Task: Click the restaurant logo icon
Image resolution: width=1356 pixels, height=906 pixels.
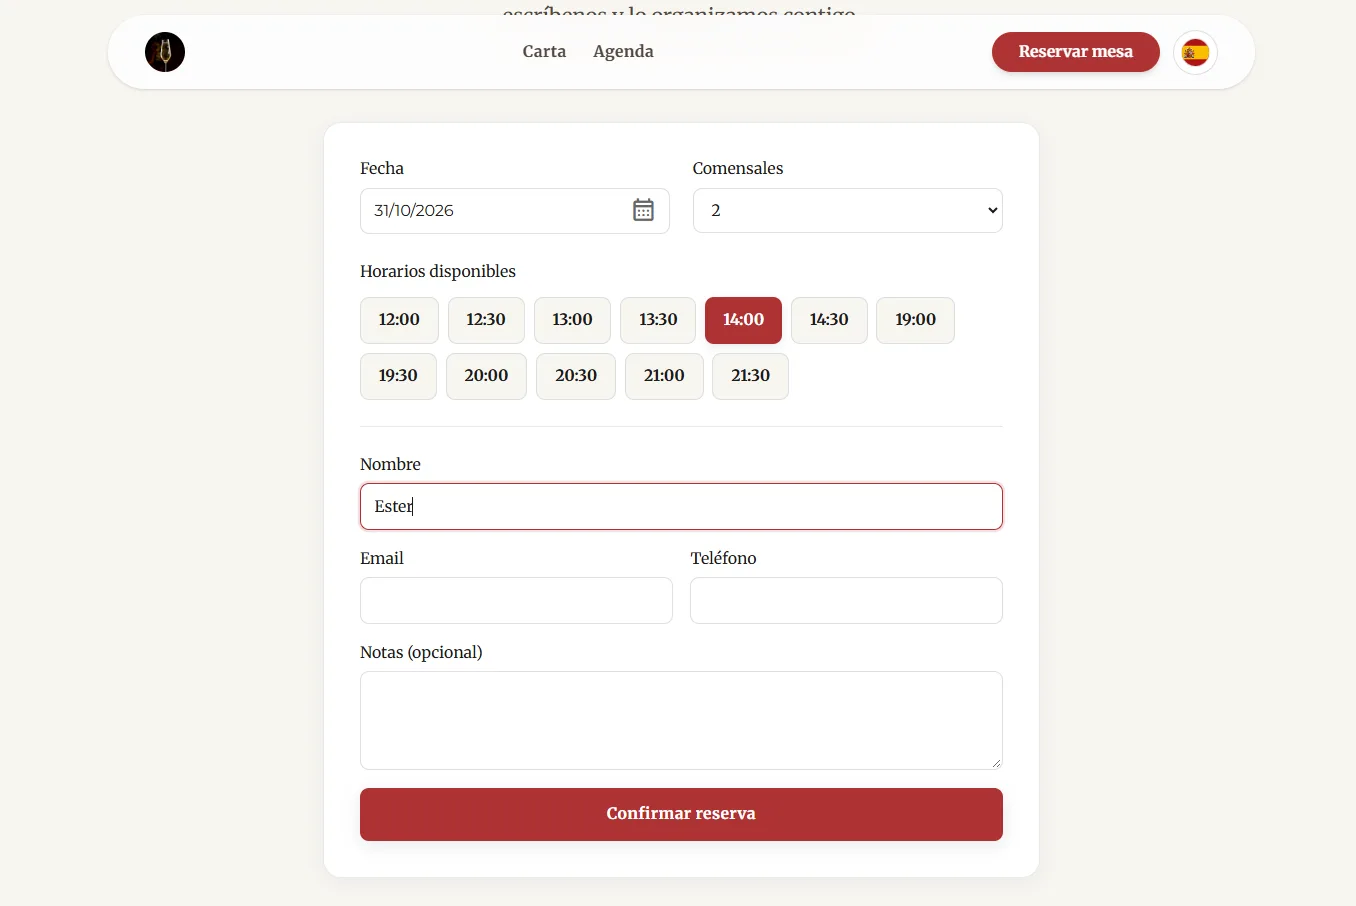Action: 165,52
